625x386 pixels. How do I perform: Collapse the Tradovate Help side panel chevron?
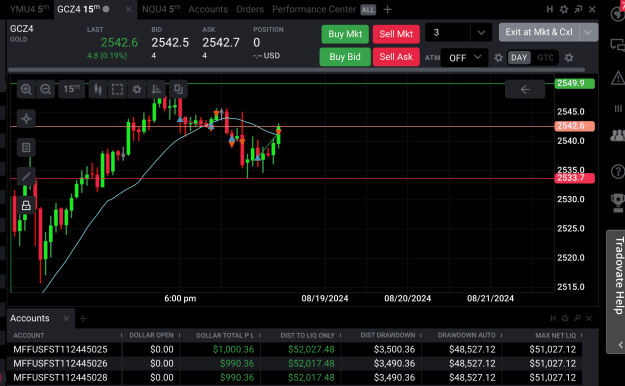pyautogui.click(x=621, y=345)
